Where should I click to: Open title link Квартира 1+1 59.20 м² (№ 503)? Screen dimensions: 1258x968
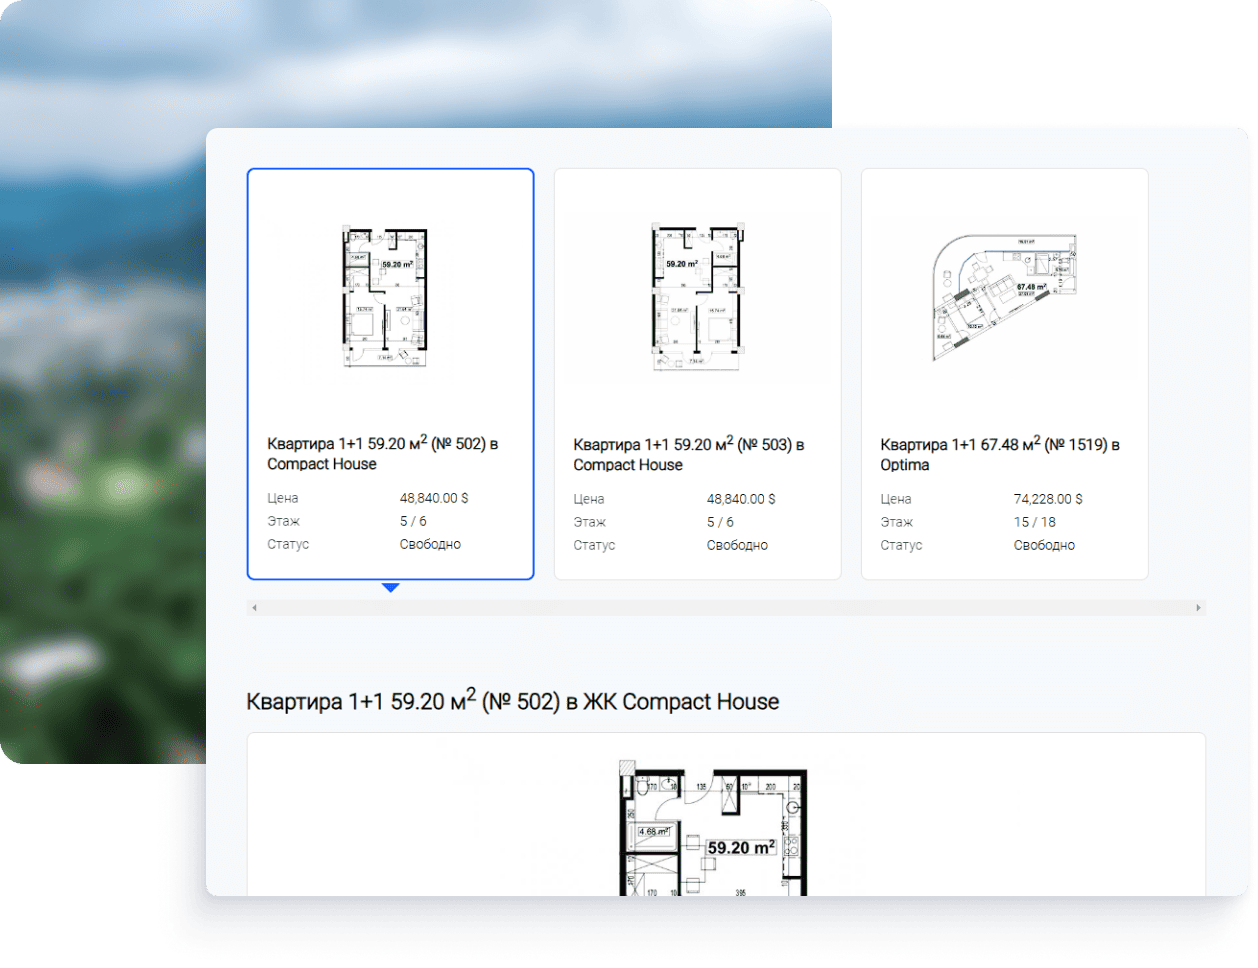[x=689, y=454]
